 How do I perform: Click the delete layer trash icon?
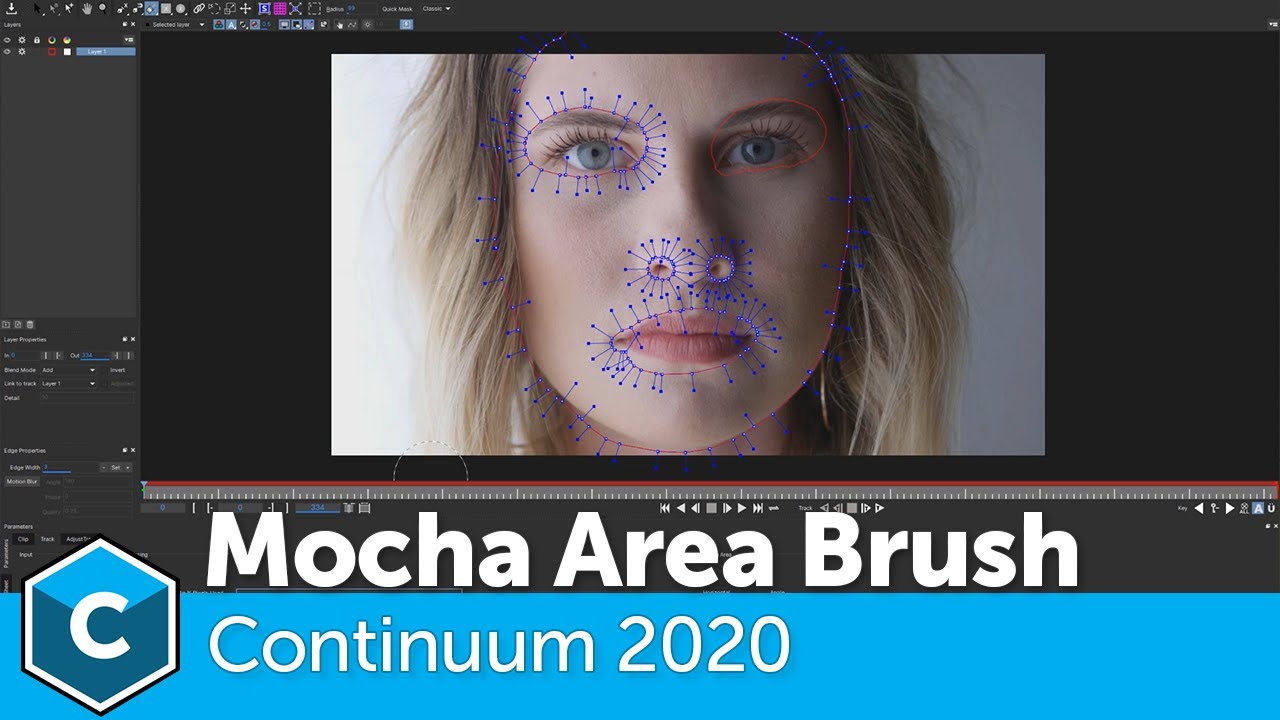coord(30,324)
